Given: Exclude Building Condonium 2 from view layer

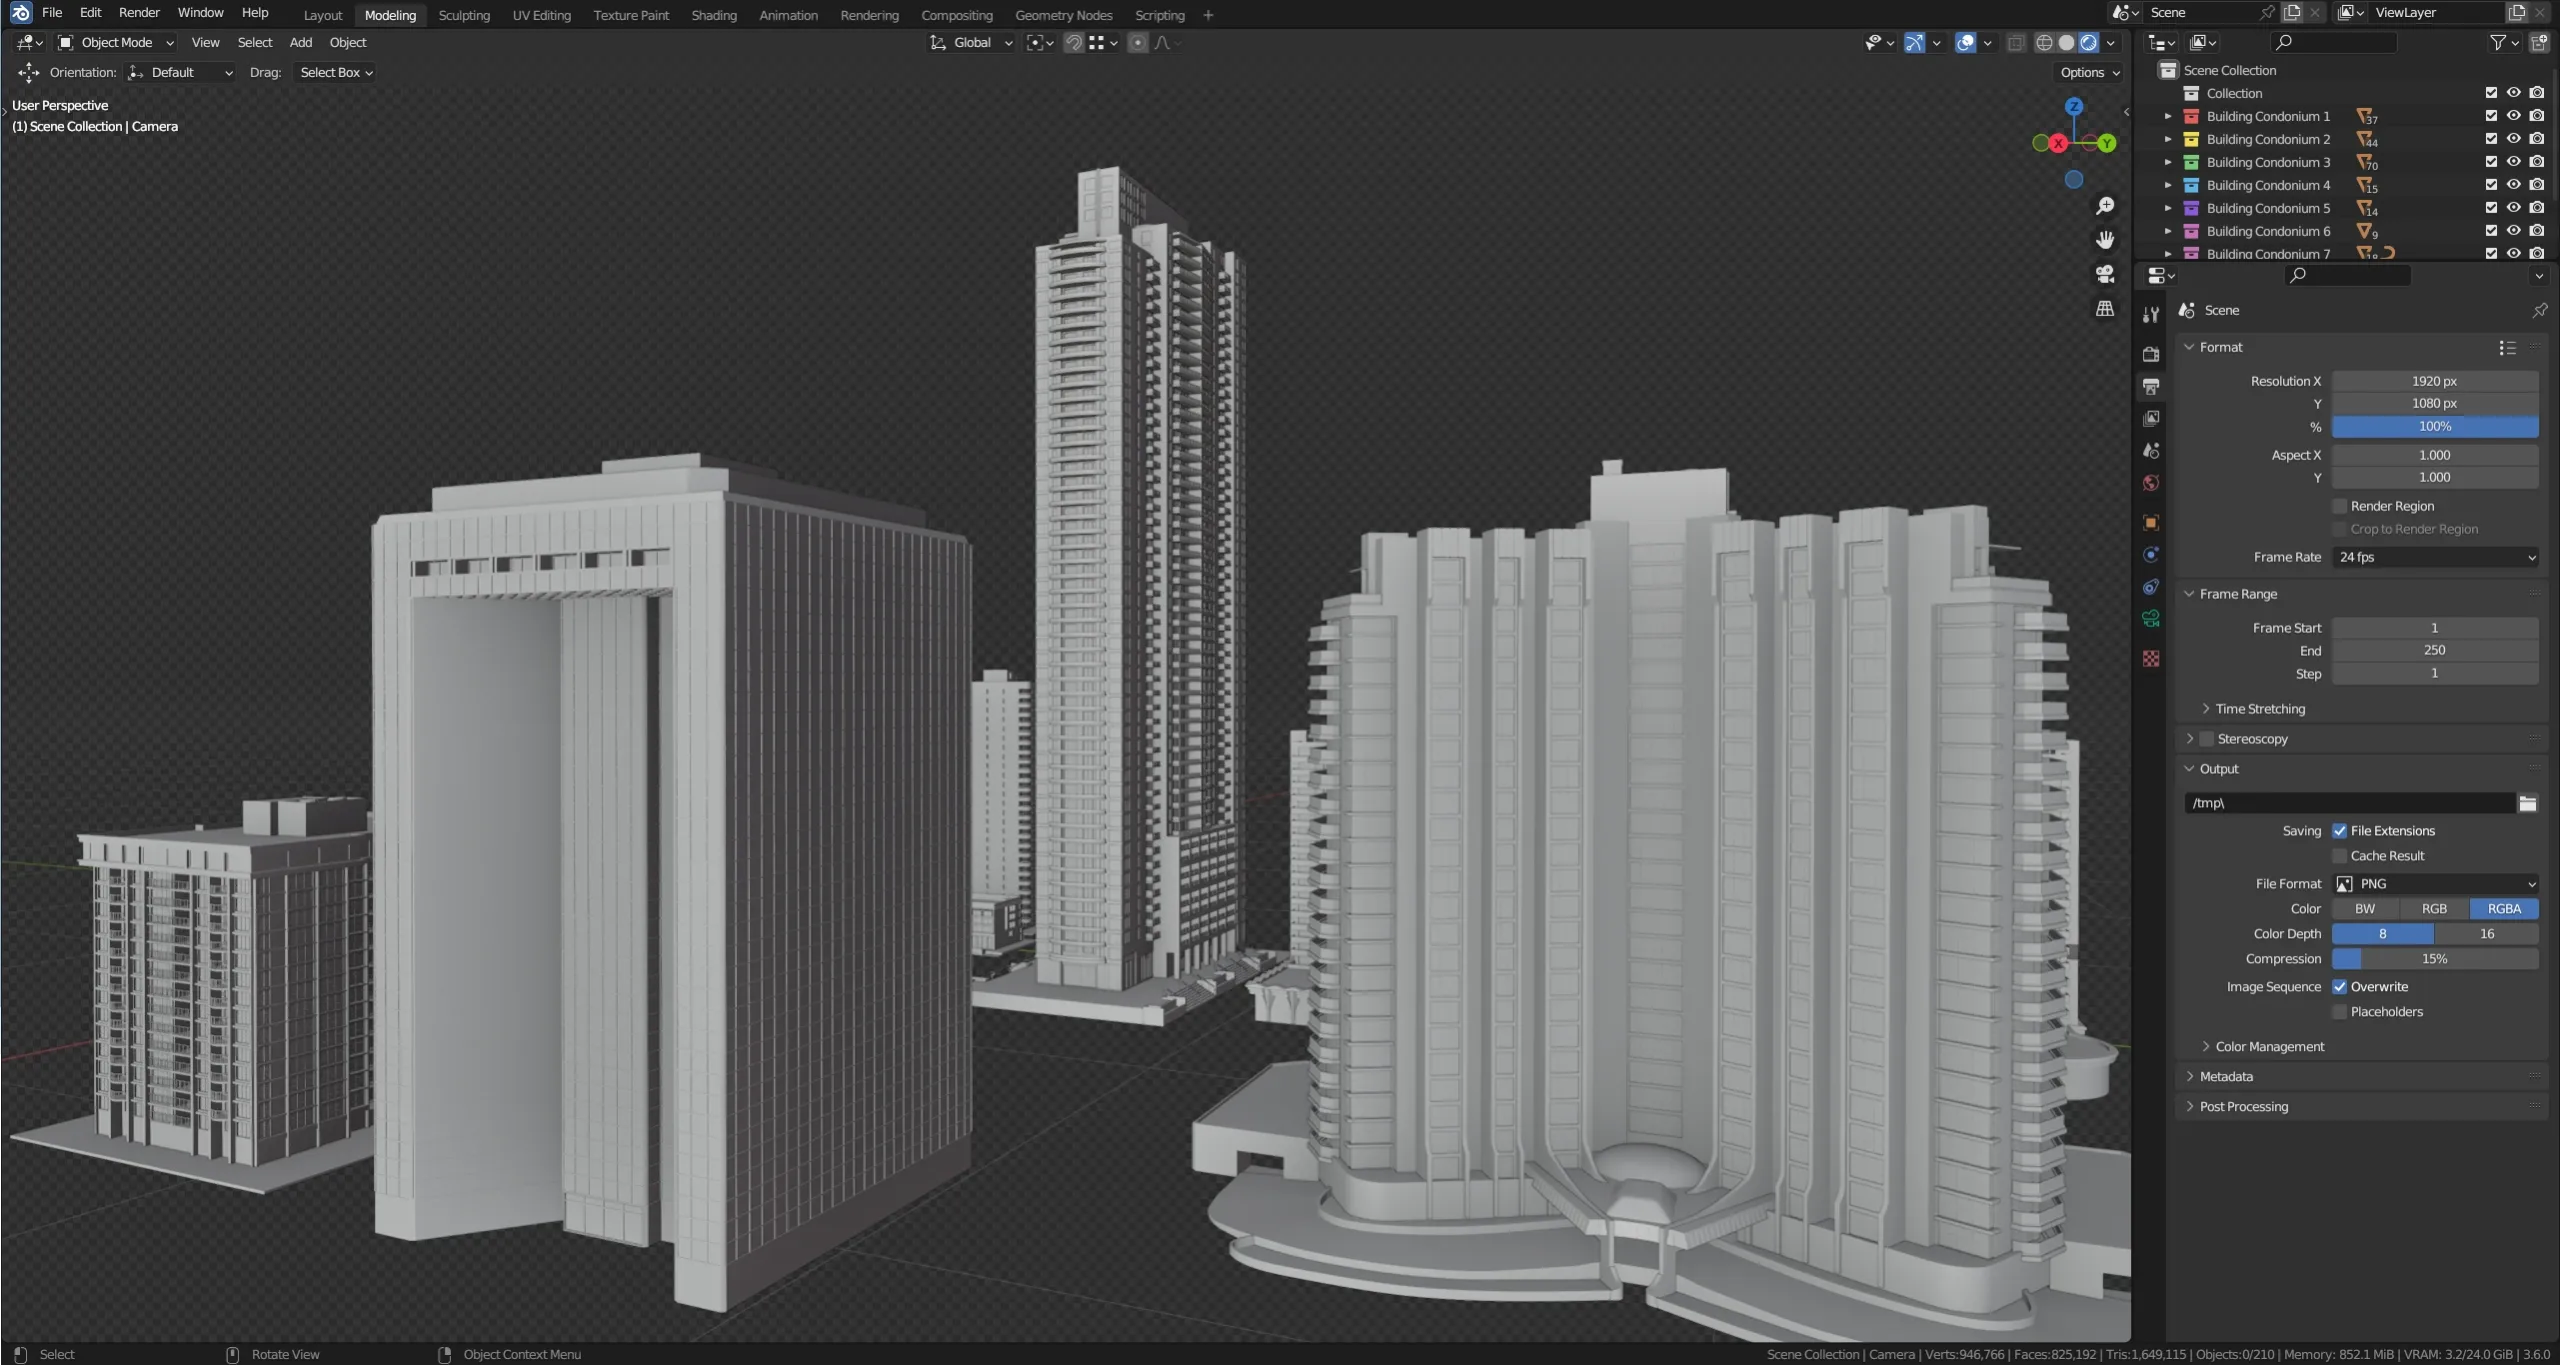Looking at the screenshot, I should tap(2491, 139).
